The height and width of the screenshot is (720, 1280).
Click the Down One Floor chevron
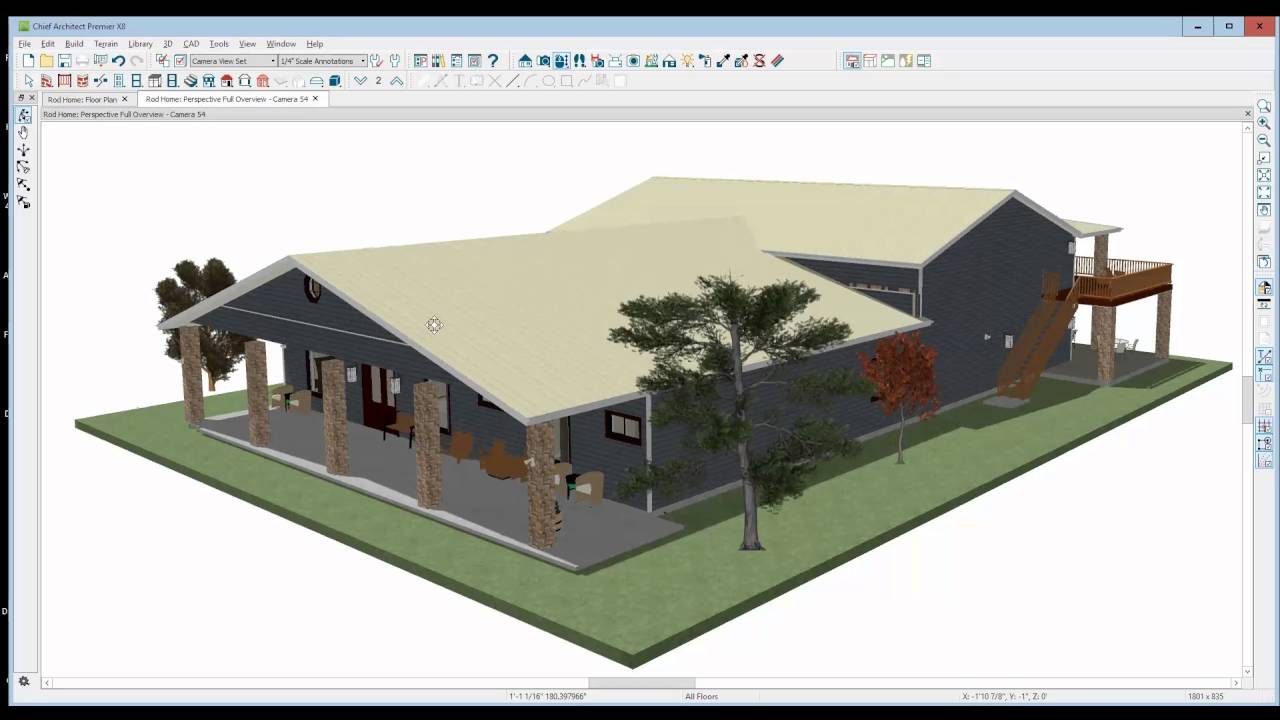(360, 81)
